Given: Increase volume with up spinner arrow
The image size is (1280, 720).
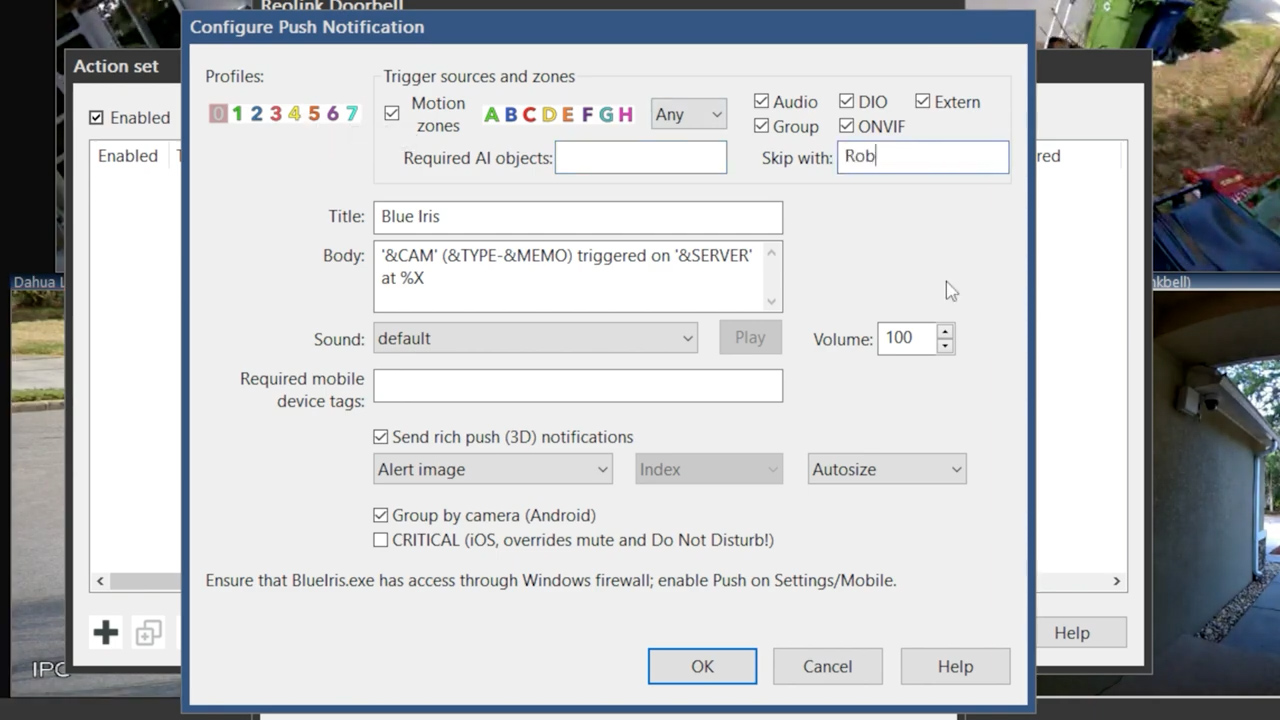Looking at the screenshot, I should [x=944, y=331].
